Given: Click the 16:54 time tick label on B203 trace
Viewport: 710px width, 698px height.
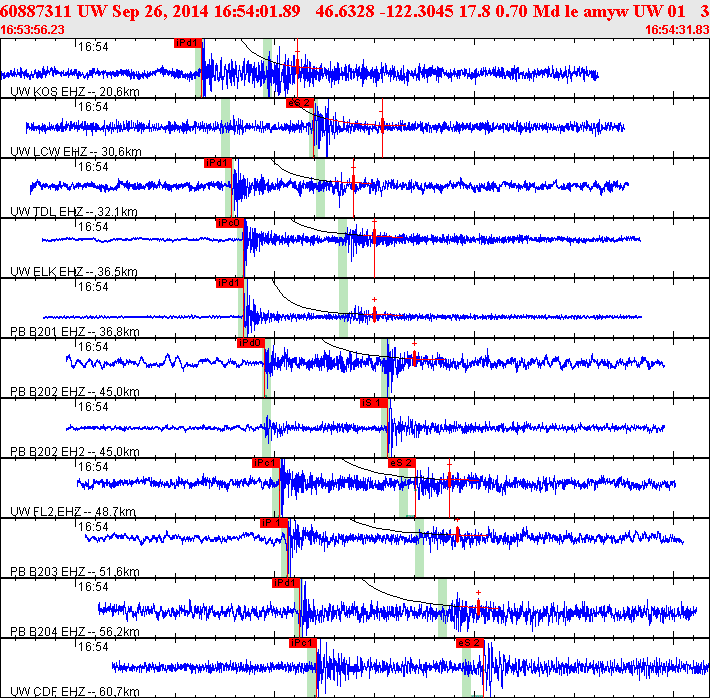Looking at the screenshot, I should coord(93,527).
